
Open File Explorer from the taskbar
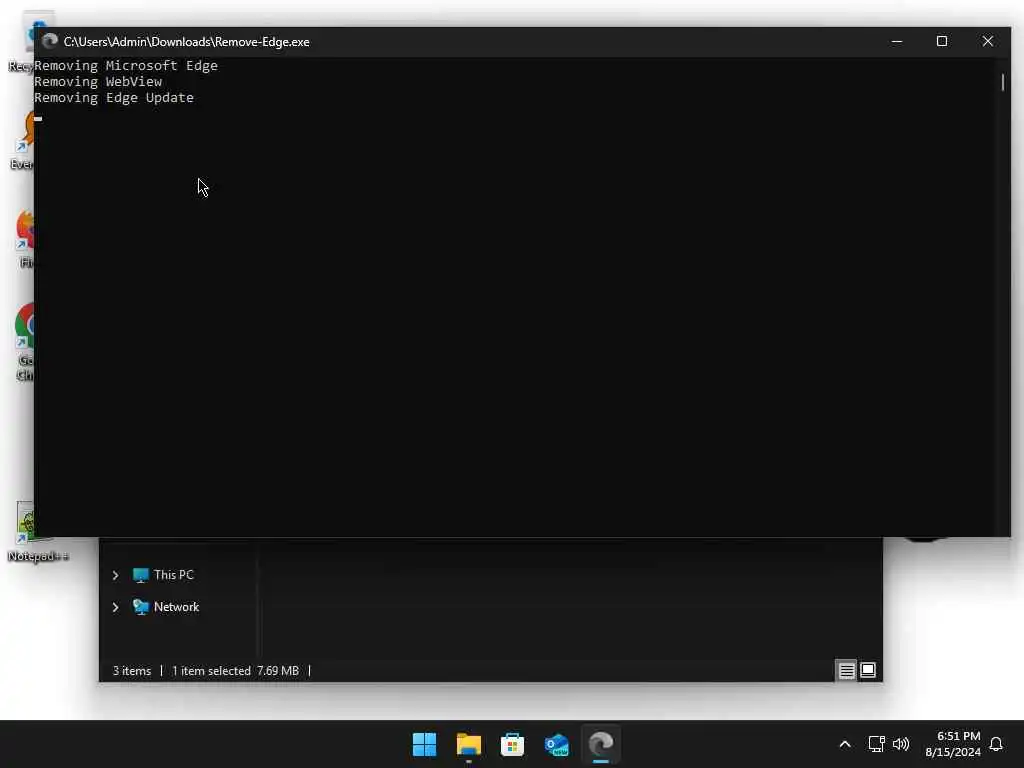click(468, 744)
